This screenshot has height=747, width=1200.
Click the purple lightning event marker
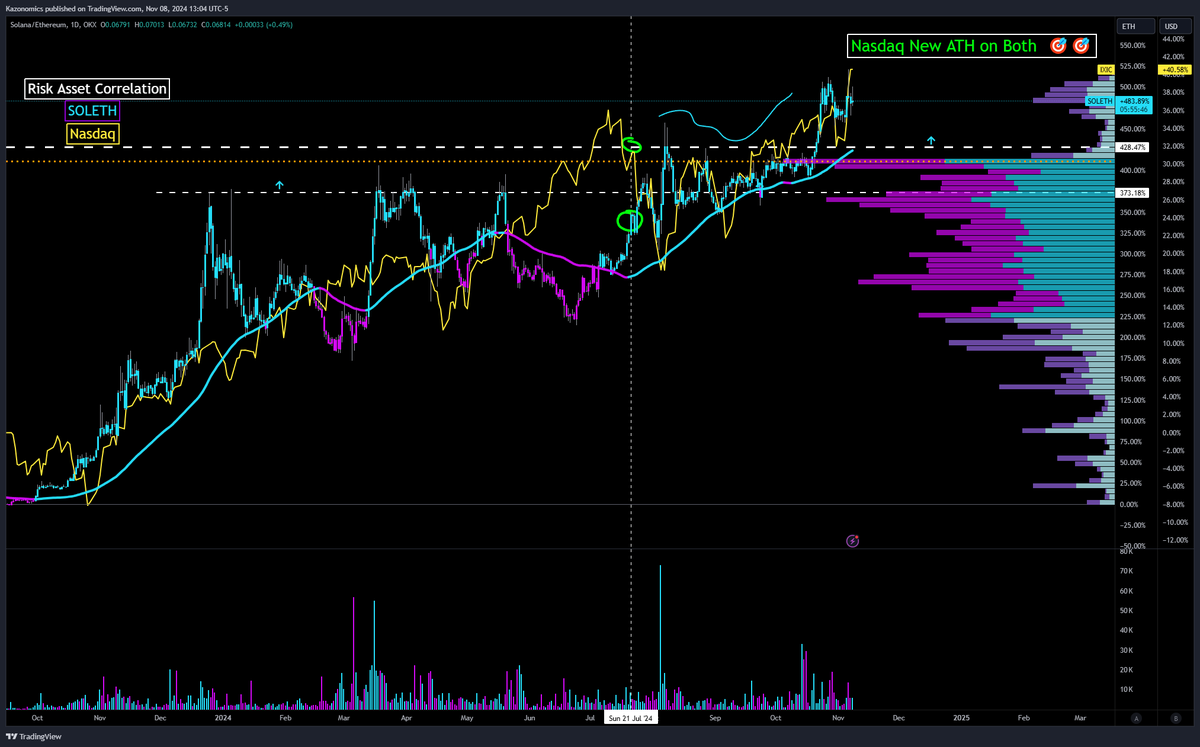[853, 541]
